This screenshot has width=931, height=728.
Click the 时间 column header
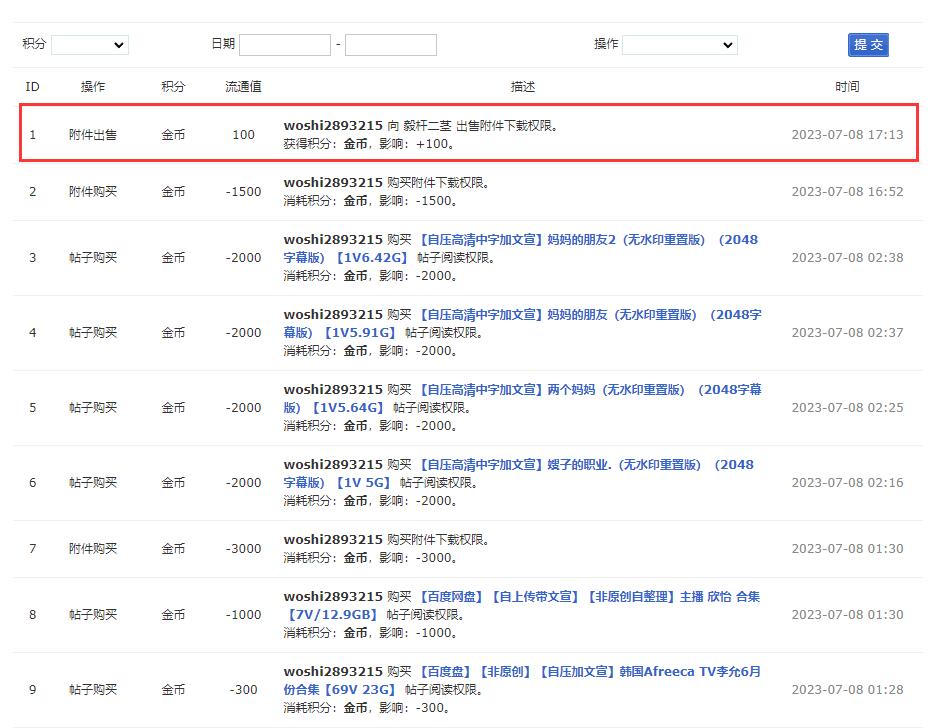(x=847, y=87)
